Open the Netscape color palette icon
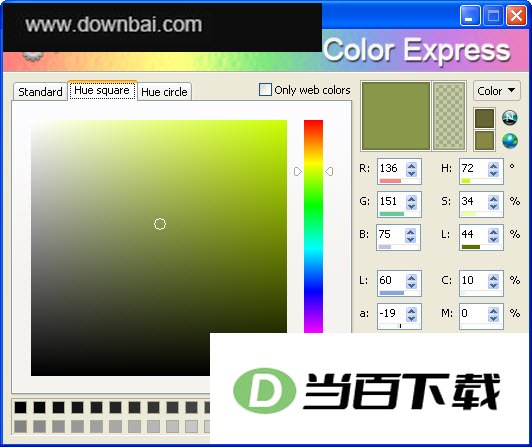This screenshot has height=447, width=532. pyautogui.click(x=509, y=118)
